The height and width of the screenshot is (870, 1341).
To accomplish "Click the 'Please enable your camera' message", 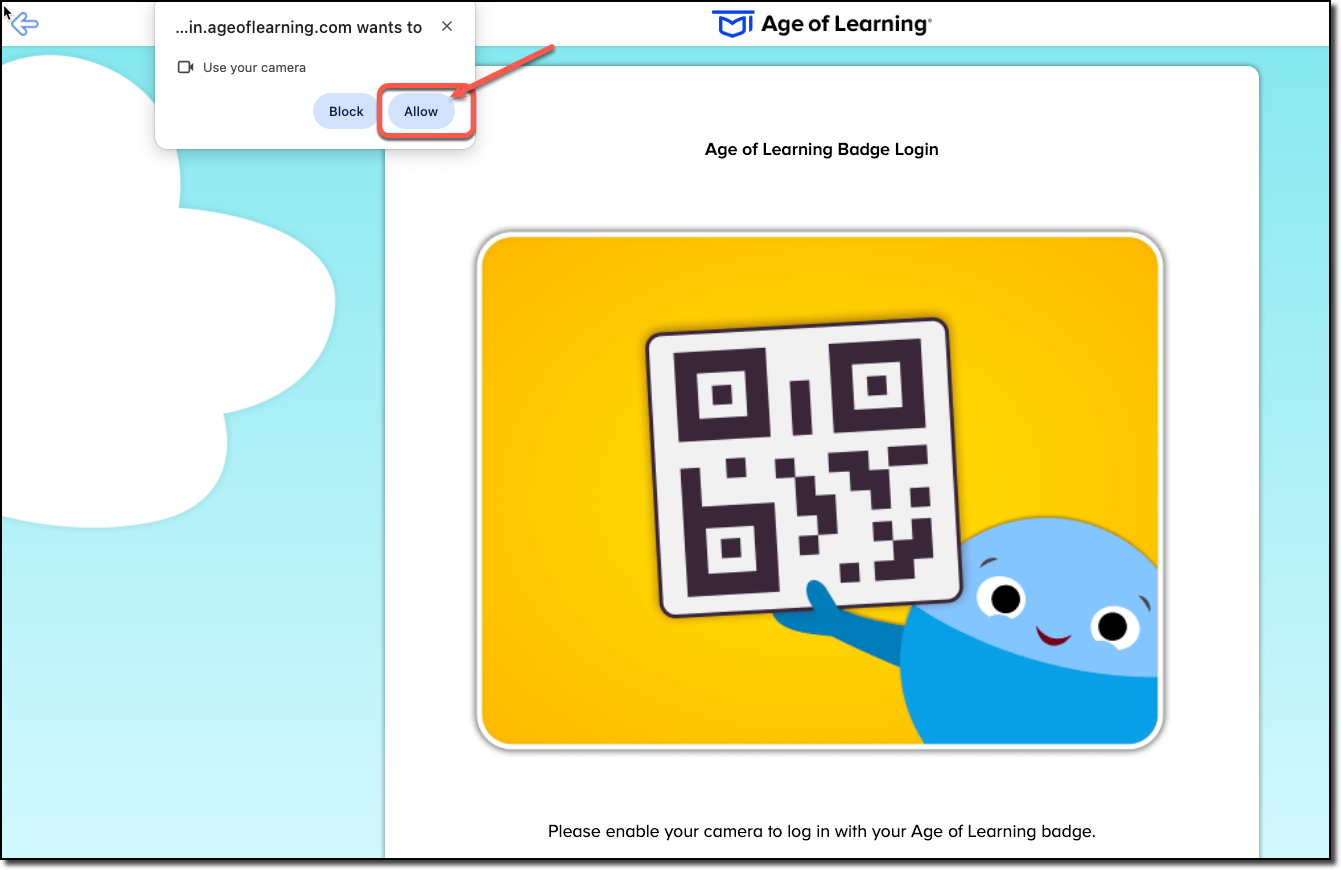I will [822, 831].
